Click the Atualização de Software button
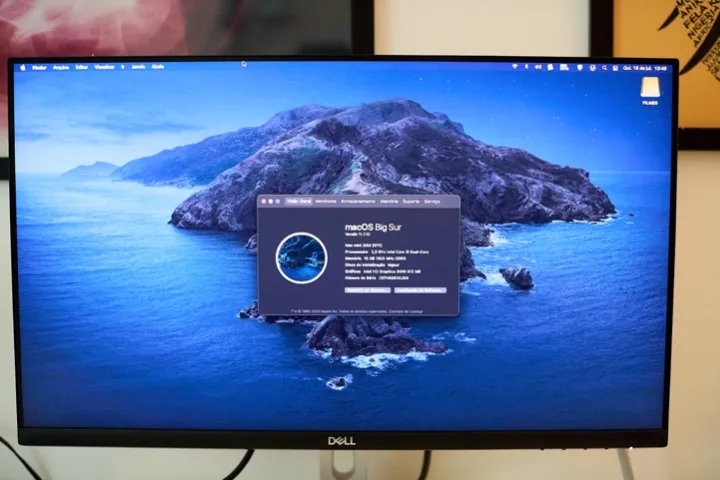720x480 pixels. pyautogui.click(x=420, y=290)
